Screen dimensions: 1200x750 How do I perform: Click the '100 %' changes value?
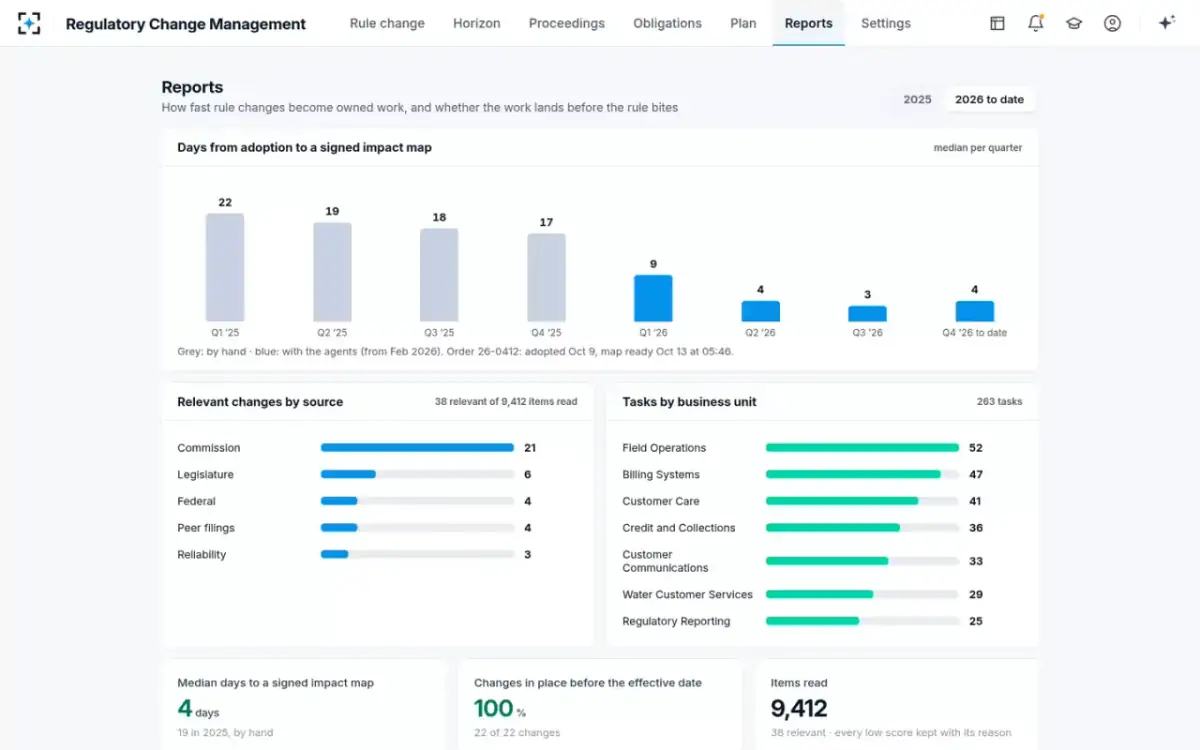tap(500, 709)
